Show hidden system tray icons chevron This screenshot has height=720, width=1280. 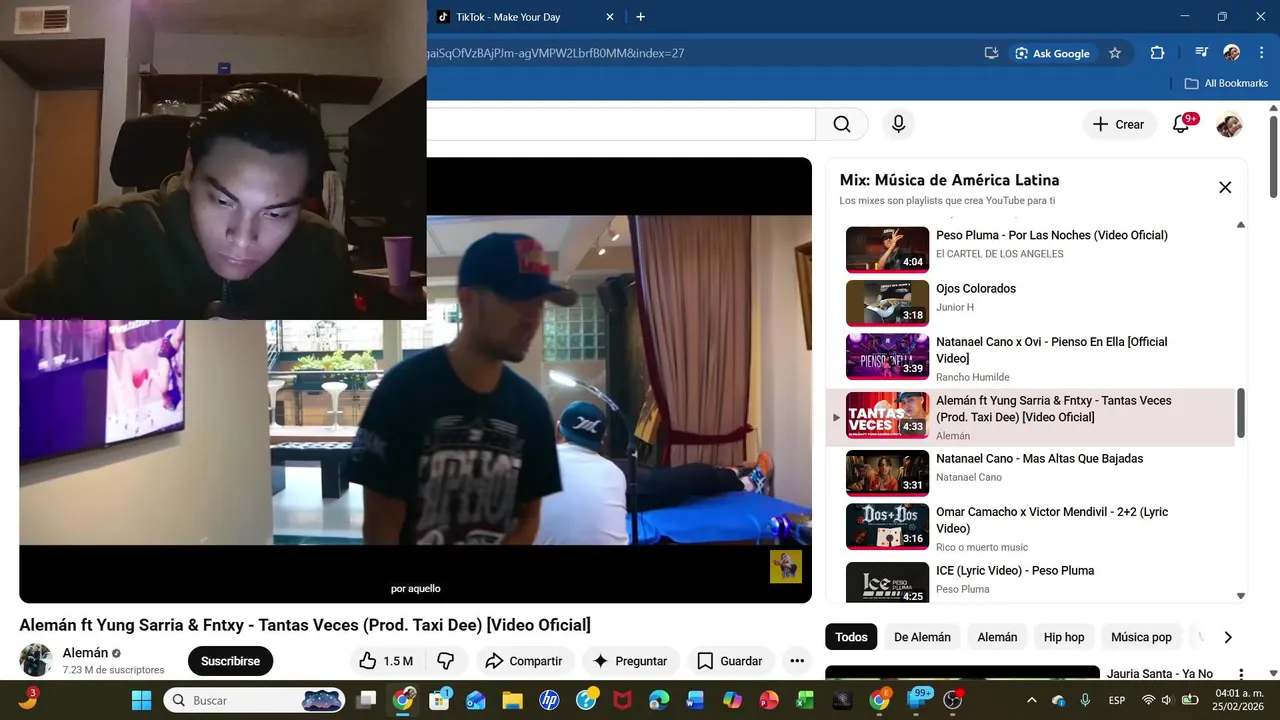click(1032, 700)
